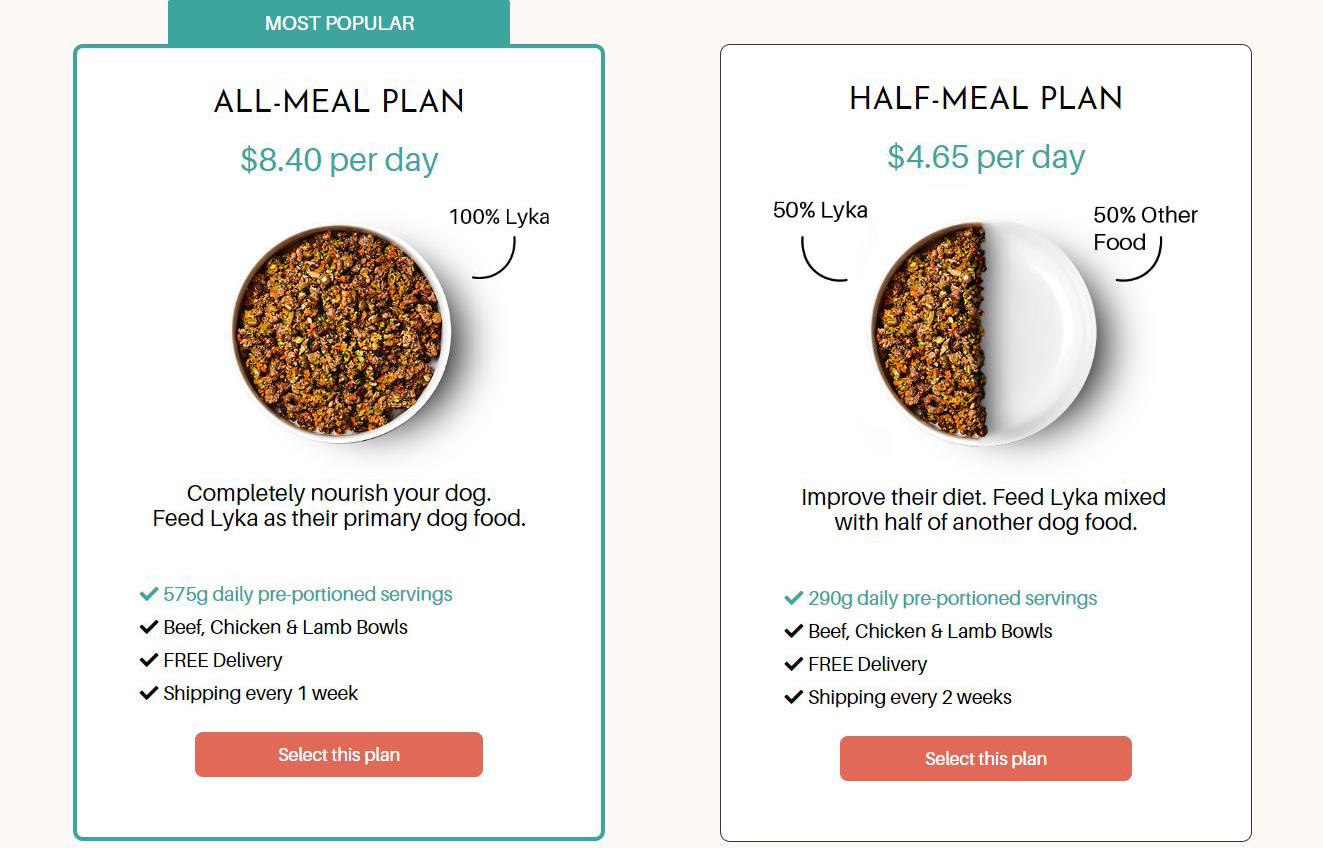The image size is (1323, 848).
Task: Click the 50% Lyka label
Action: coord(820,210)
